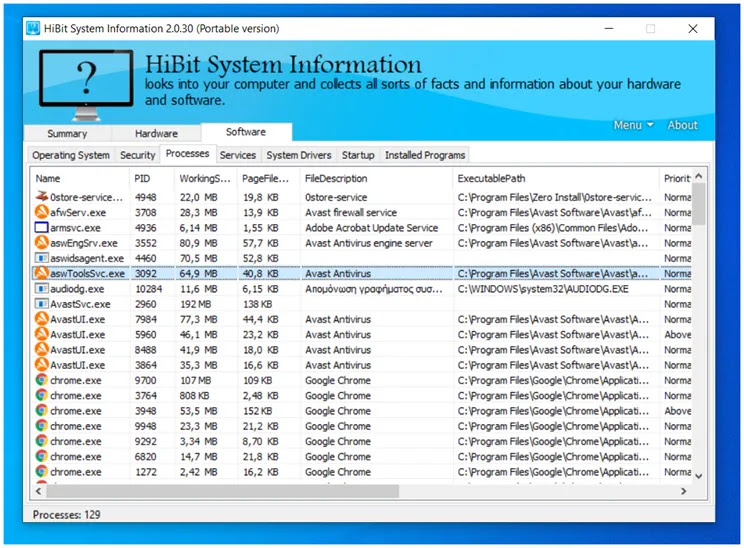Click Avast icon of AvastUI.exe PID 7984
This screenshot has width=744, height=548.
point(42,319)
